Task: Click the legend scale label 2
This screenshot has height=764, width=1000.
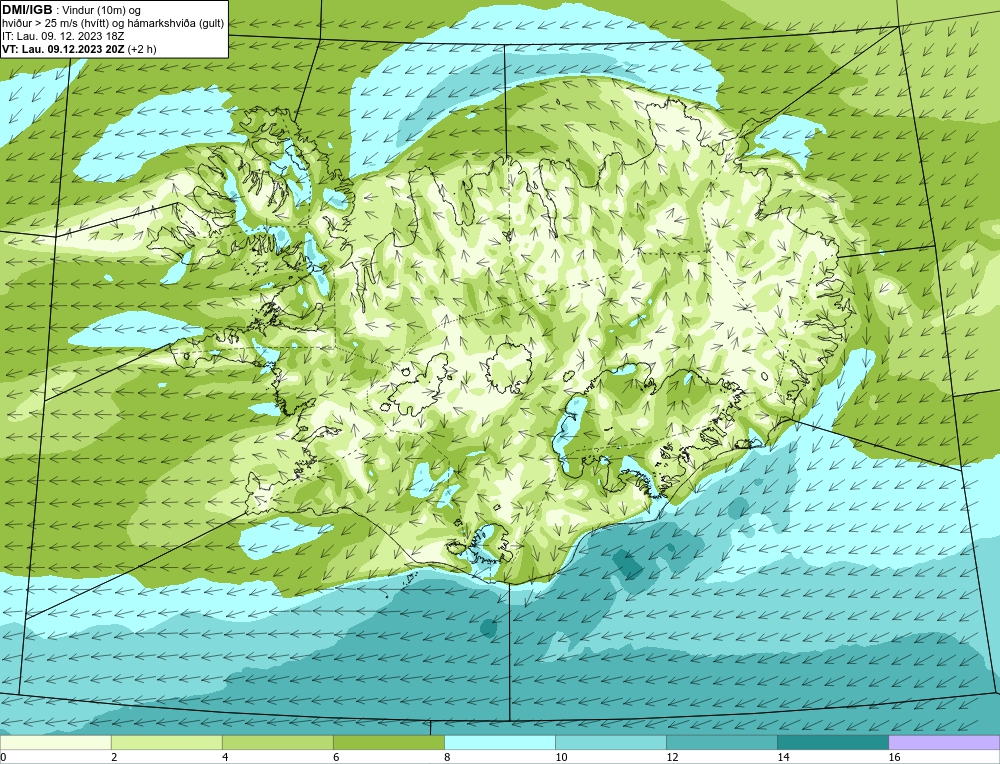Action: click(114, 757)
